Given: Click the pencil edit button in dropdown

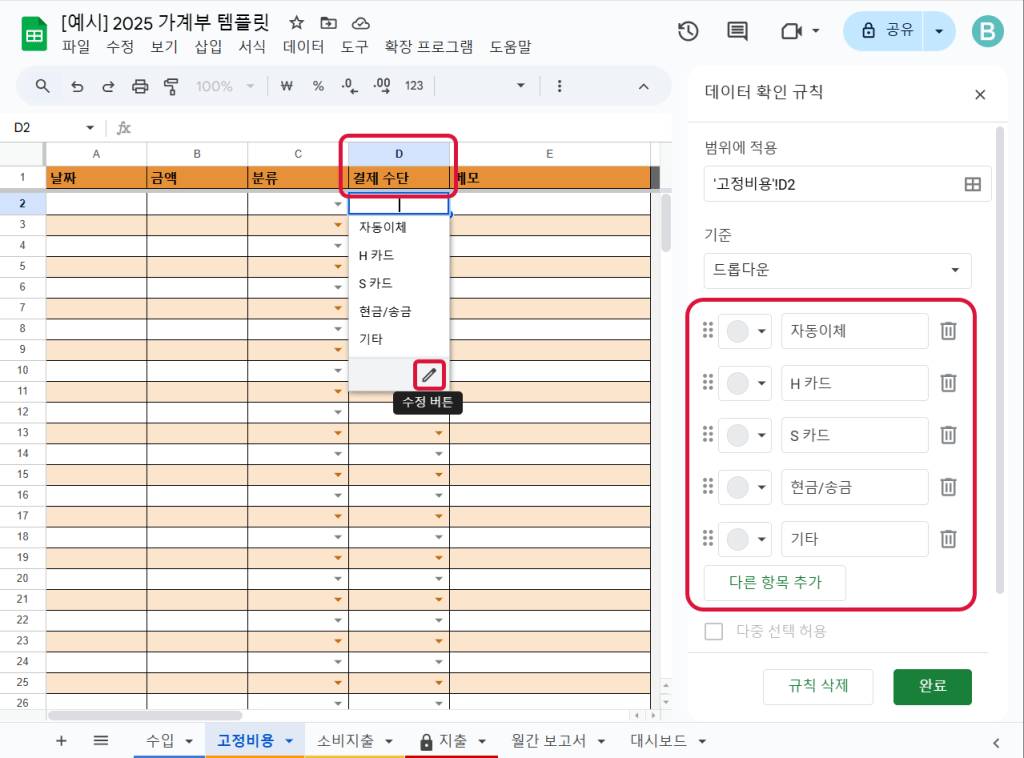Looking at the screenshot, I should [x=429, y=374].
